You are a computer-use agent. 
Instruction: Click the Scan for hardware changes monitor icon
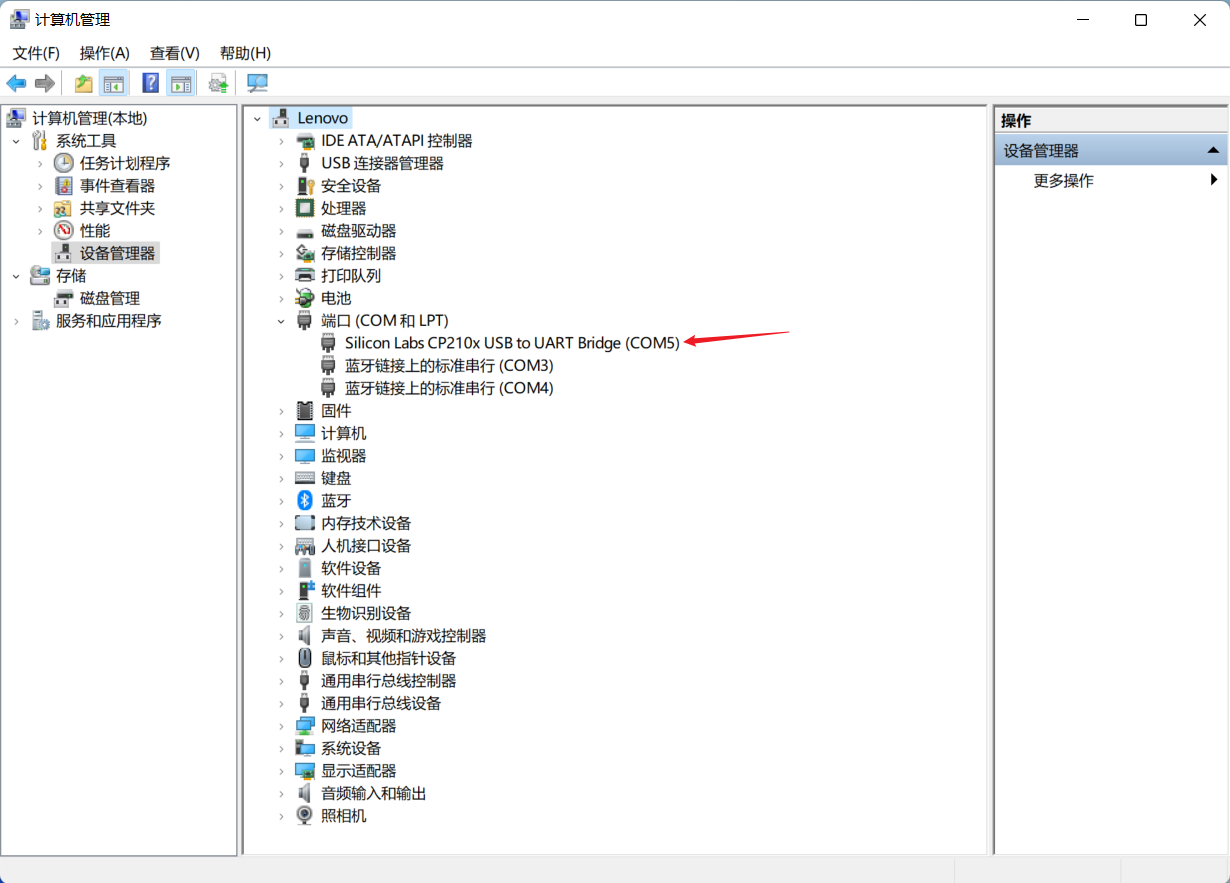click(257, 83)
